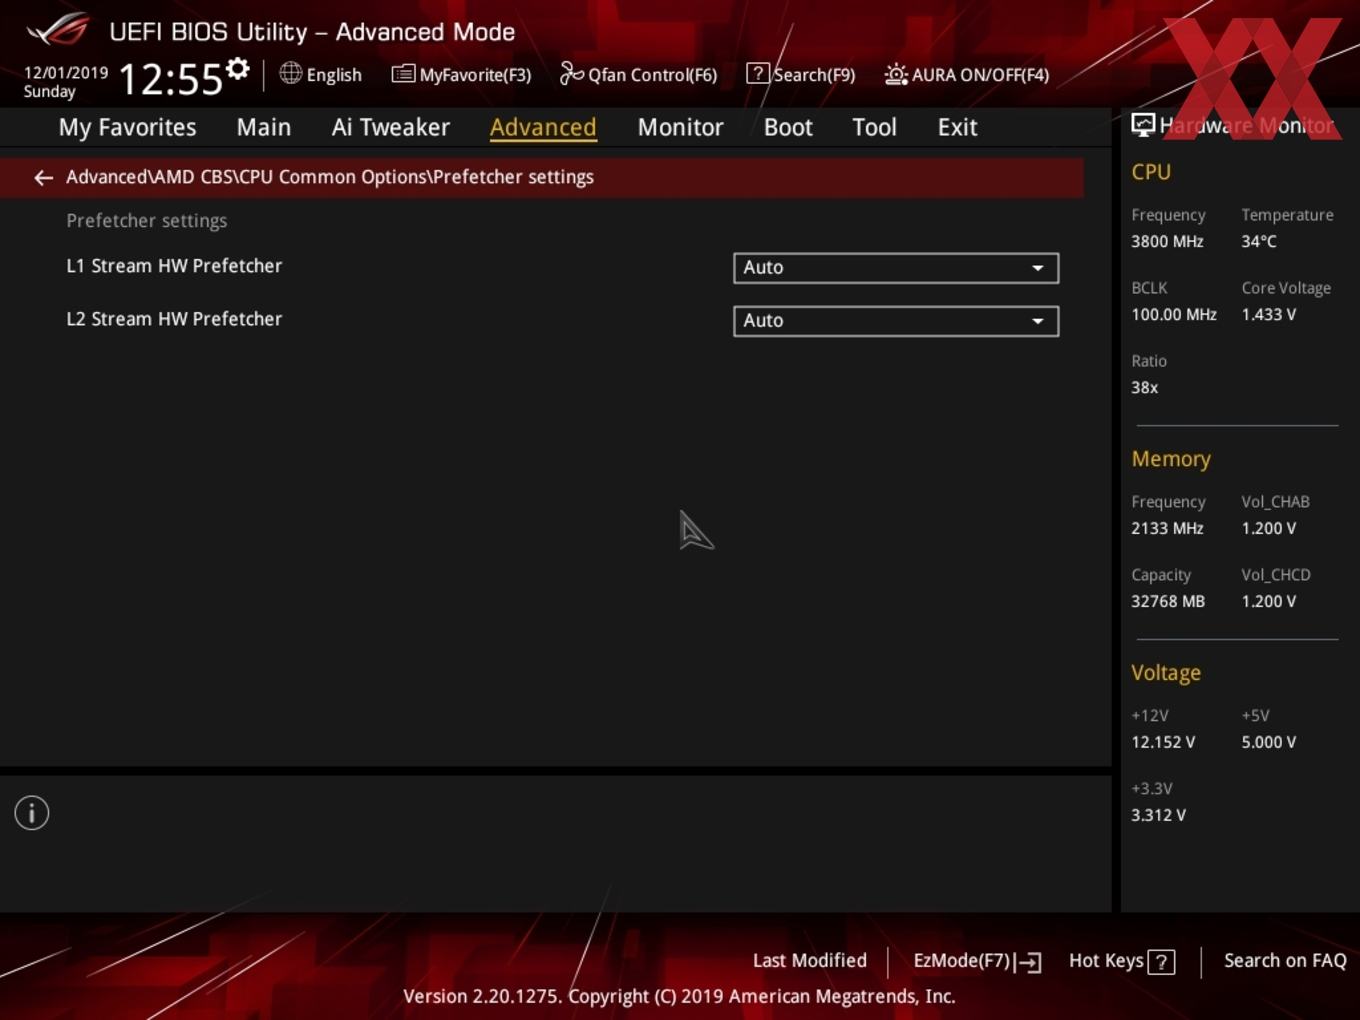Click Ratio 38x value

click(1145, 388)
